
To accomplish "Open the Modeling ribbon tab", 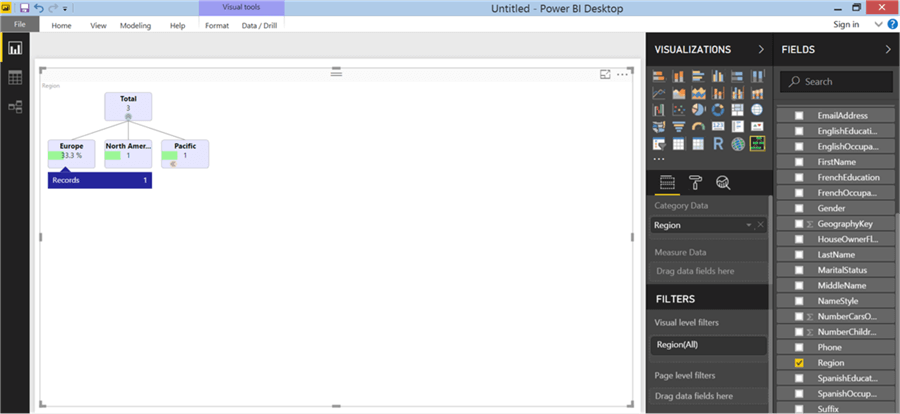I will pos(135,25).
